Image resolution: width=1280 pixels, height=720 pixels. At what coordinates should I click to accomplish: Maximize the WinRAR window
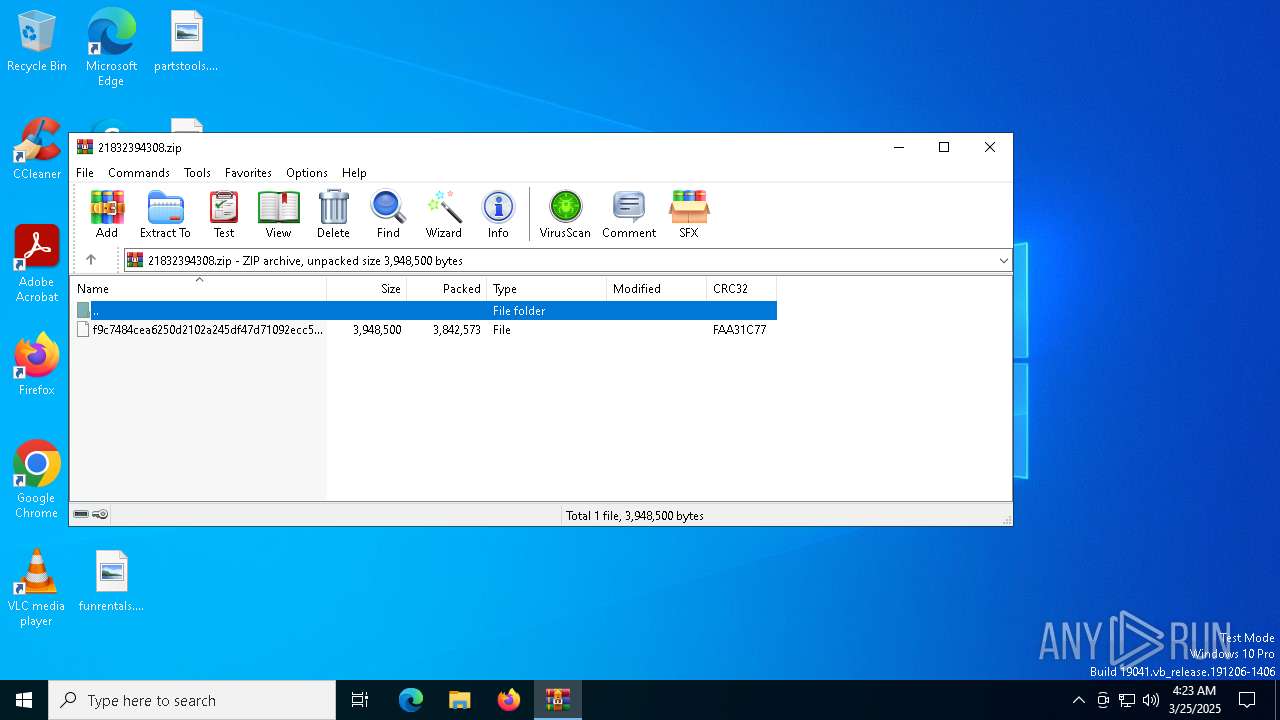[x=943, y=147]
